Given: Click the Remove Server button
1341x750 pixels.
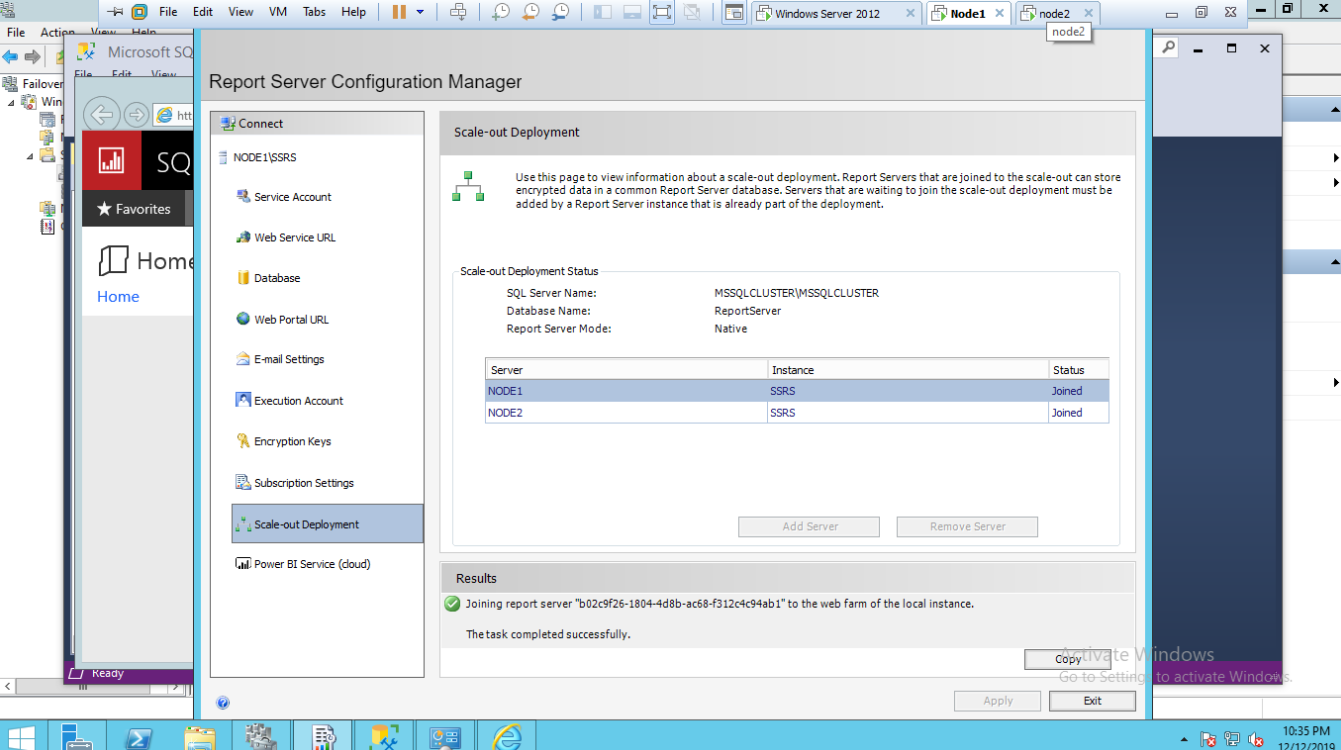Looking at the screenshot, I should point(967,526).
